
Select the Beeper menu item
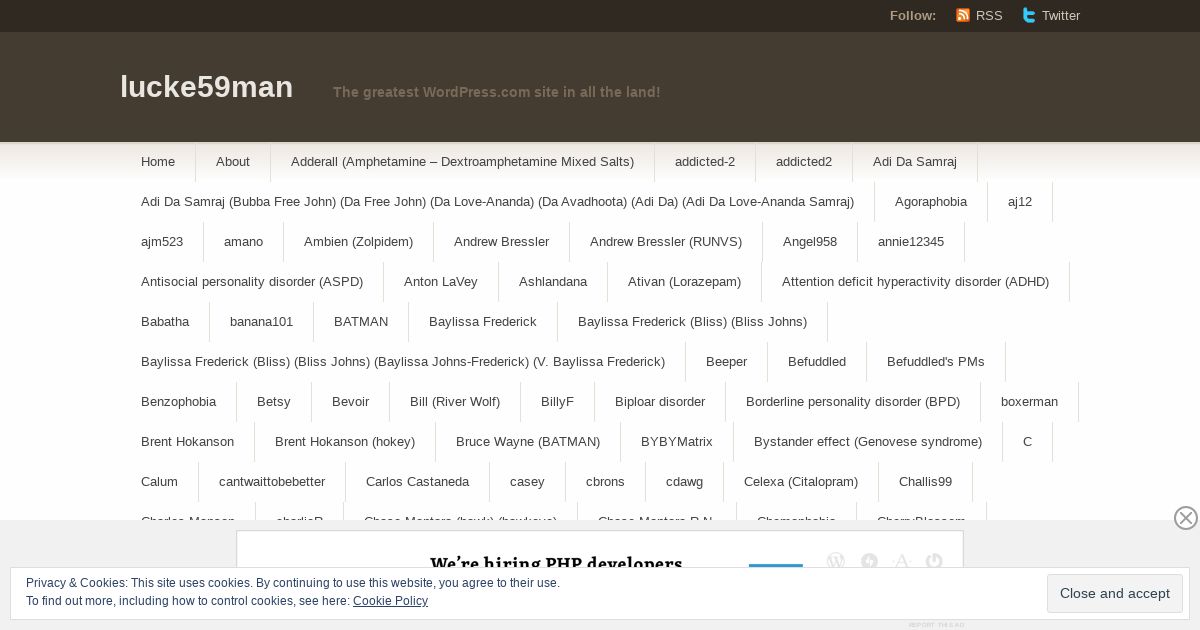726,361
